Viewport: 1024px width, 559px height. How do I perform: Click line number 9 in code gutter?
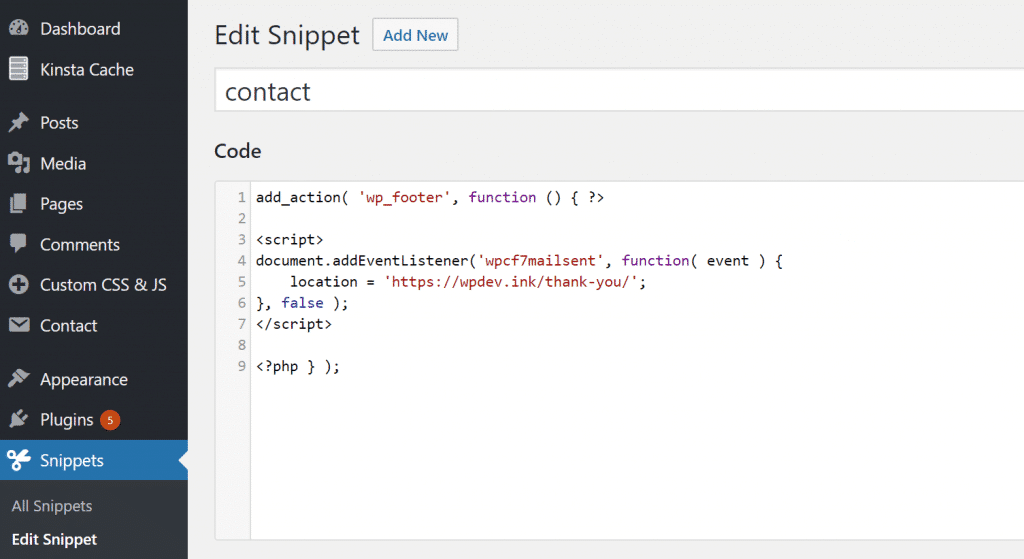[x=241, y=366]
